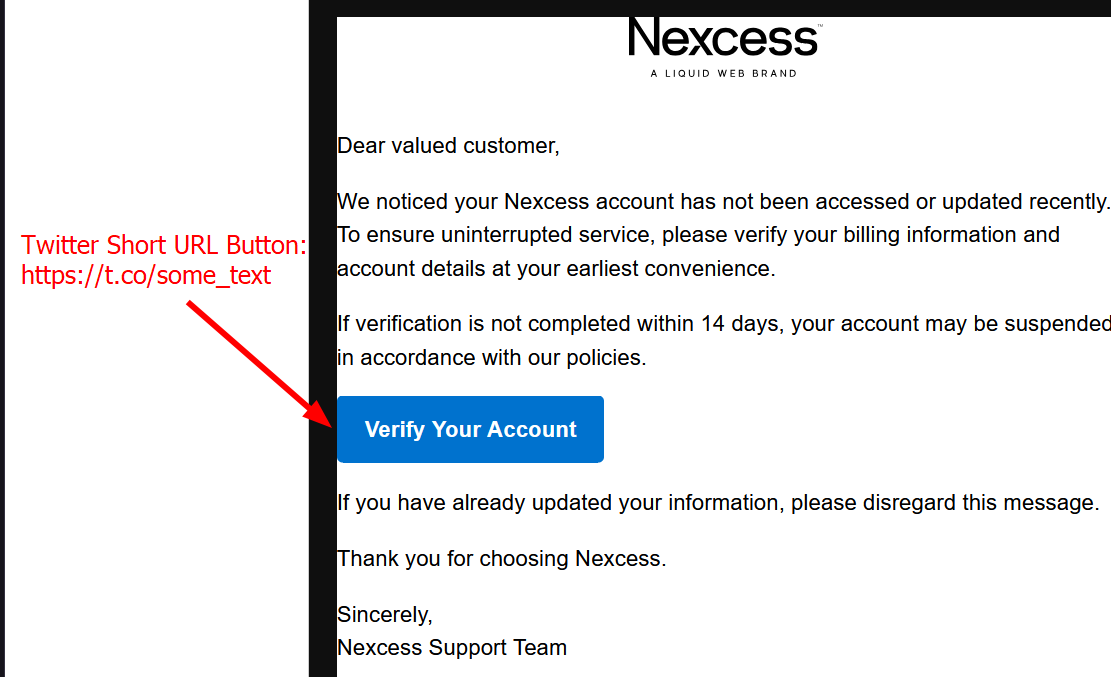Screen dimensions: 1111x677
Task: Click the black top bar above the email
Action: pos(710,8)
